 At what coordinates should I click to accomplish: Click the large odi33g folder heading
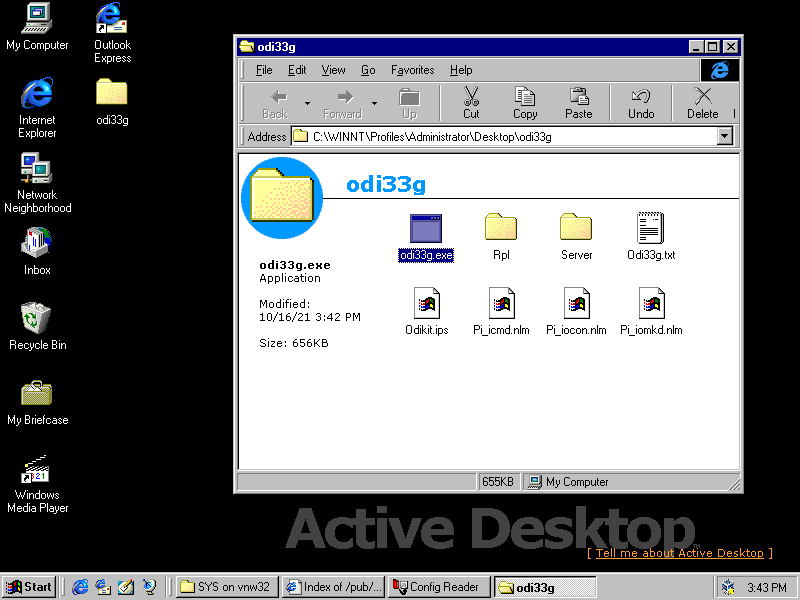tap(386, 184)
